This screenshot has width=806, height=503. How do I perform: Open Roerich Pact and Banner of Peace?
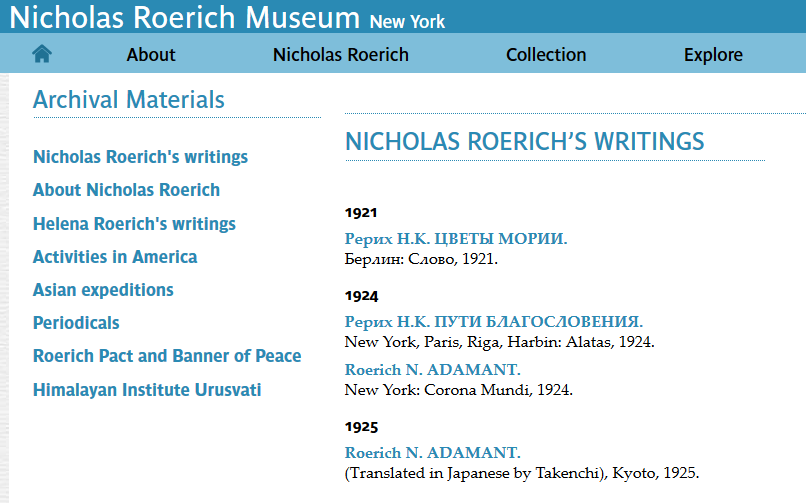tap(167, 356)
